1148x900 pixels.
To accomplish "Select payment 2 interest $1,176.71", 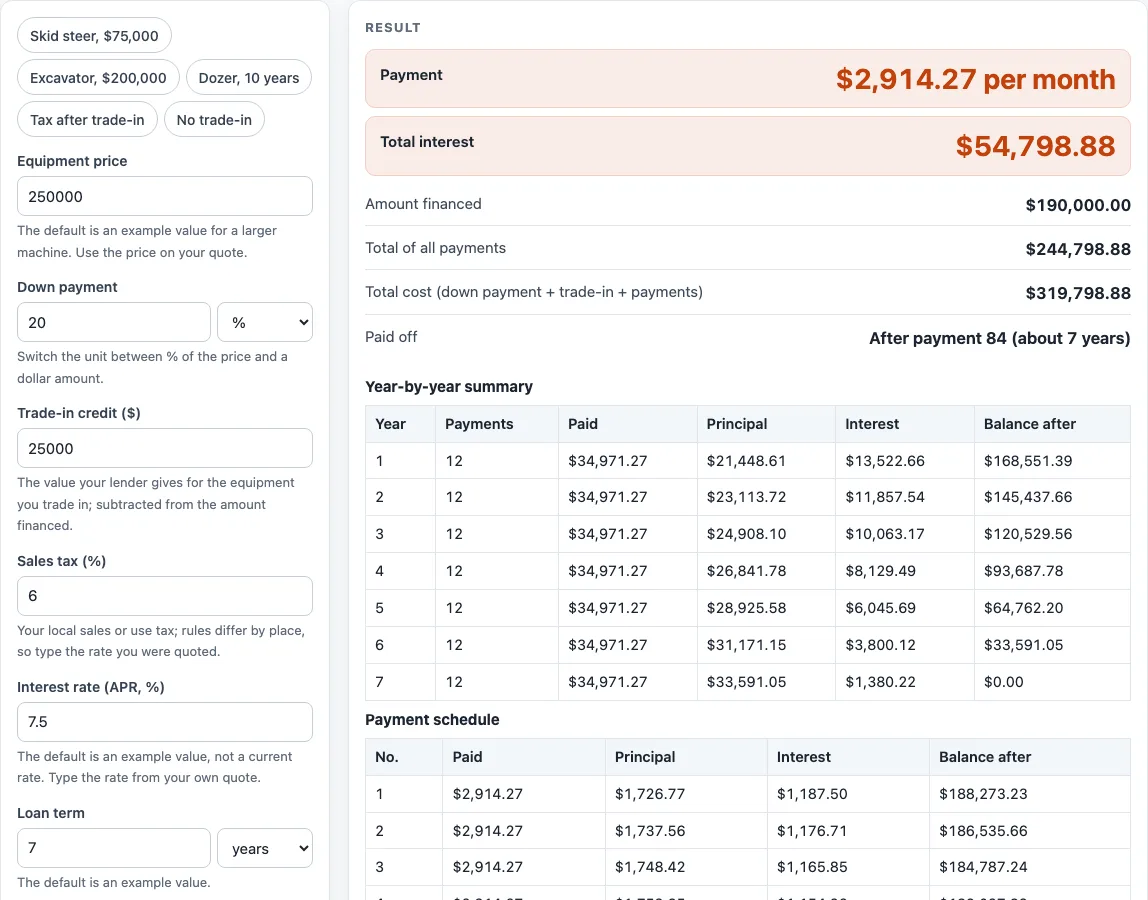I will pyautogui.click(x=812, y=830).
